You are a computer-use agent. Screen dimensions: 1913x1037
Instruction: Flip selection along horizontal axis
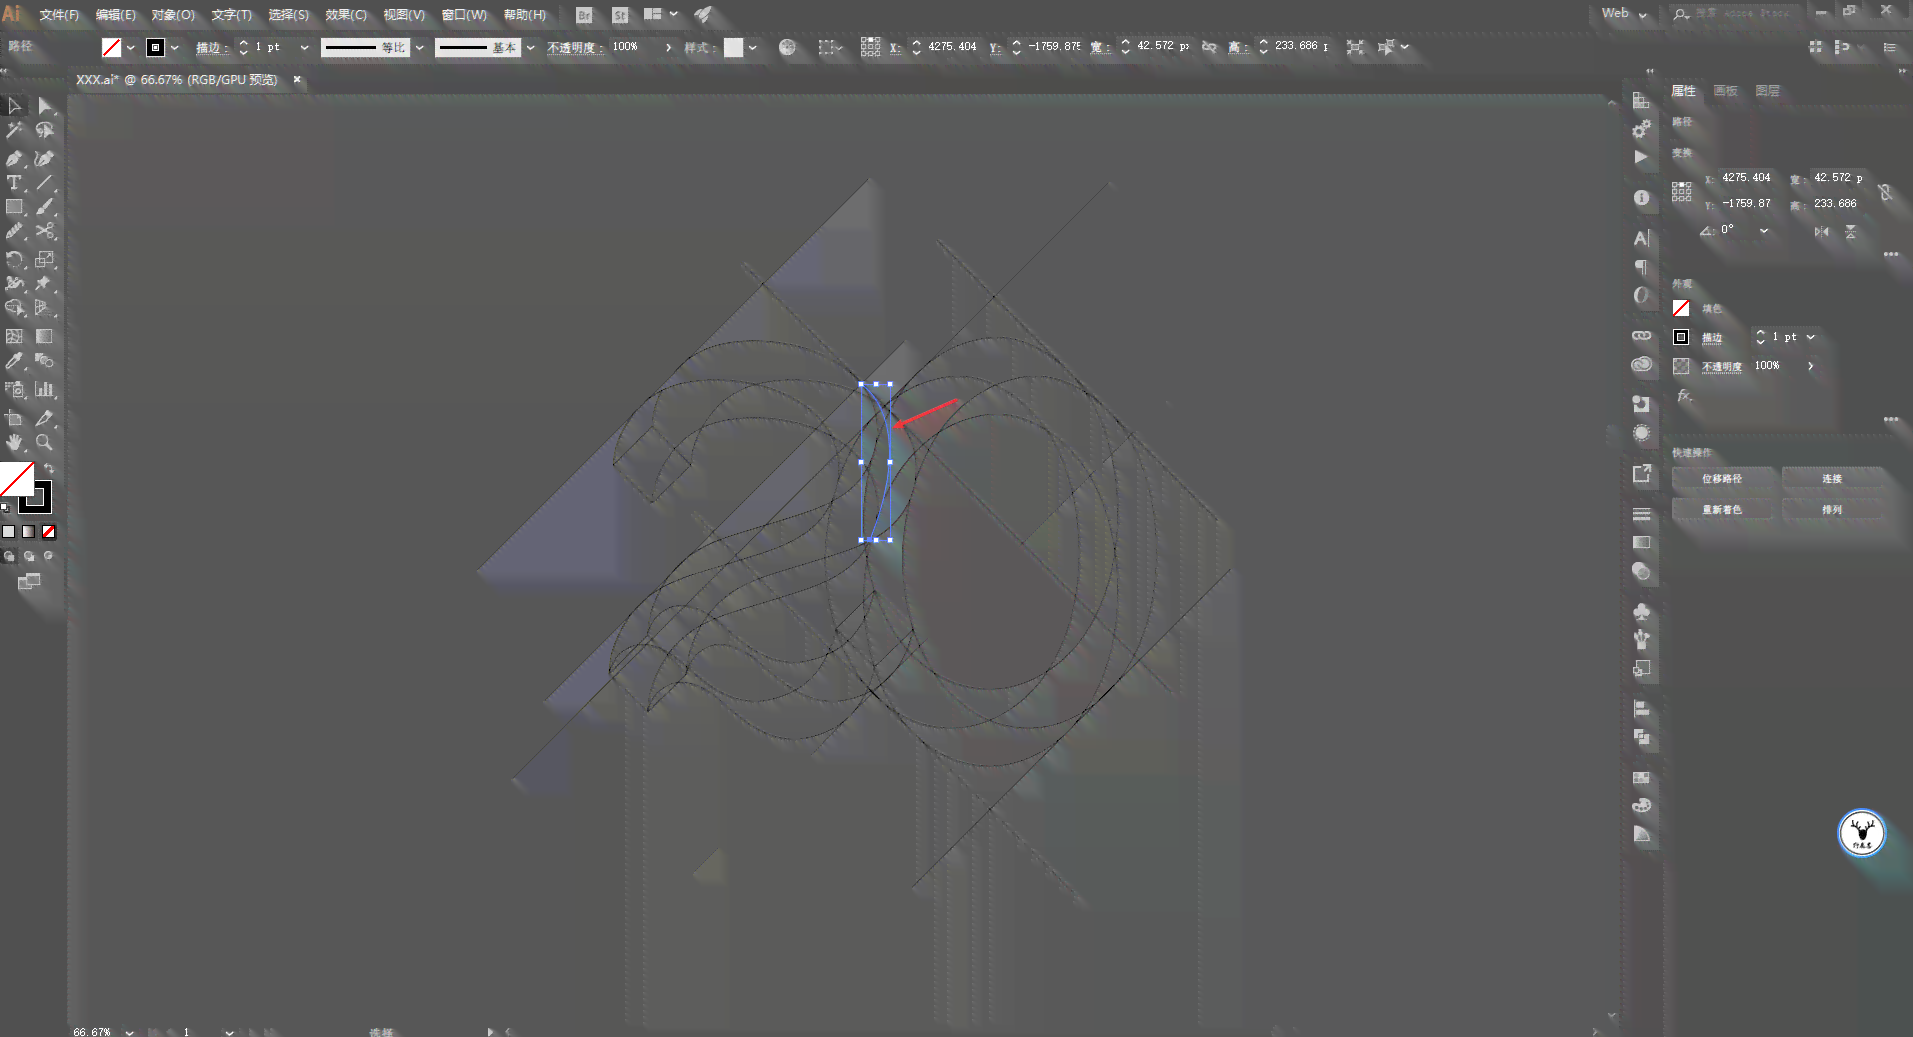(1822, 231)
